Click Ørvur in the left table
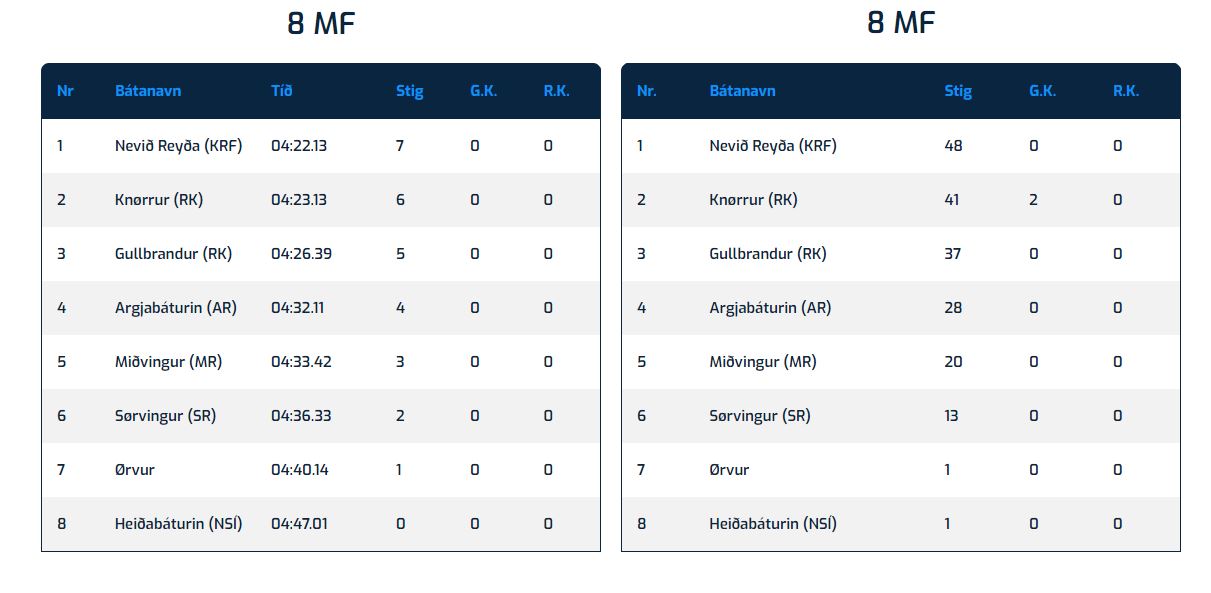The image size is (1211, 593). 135,470
